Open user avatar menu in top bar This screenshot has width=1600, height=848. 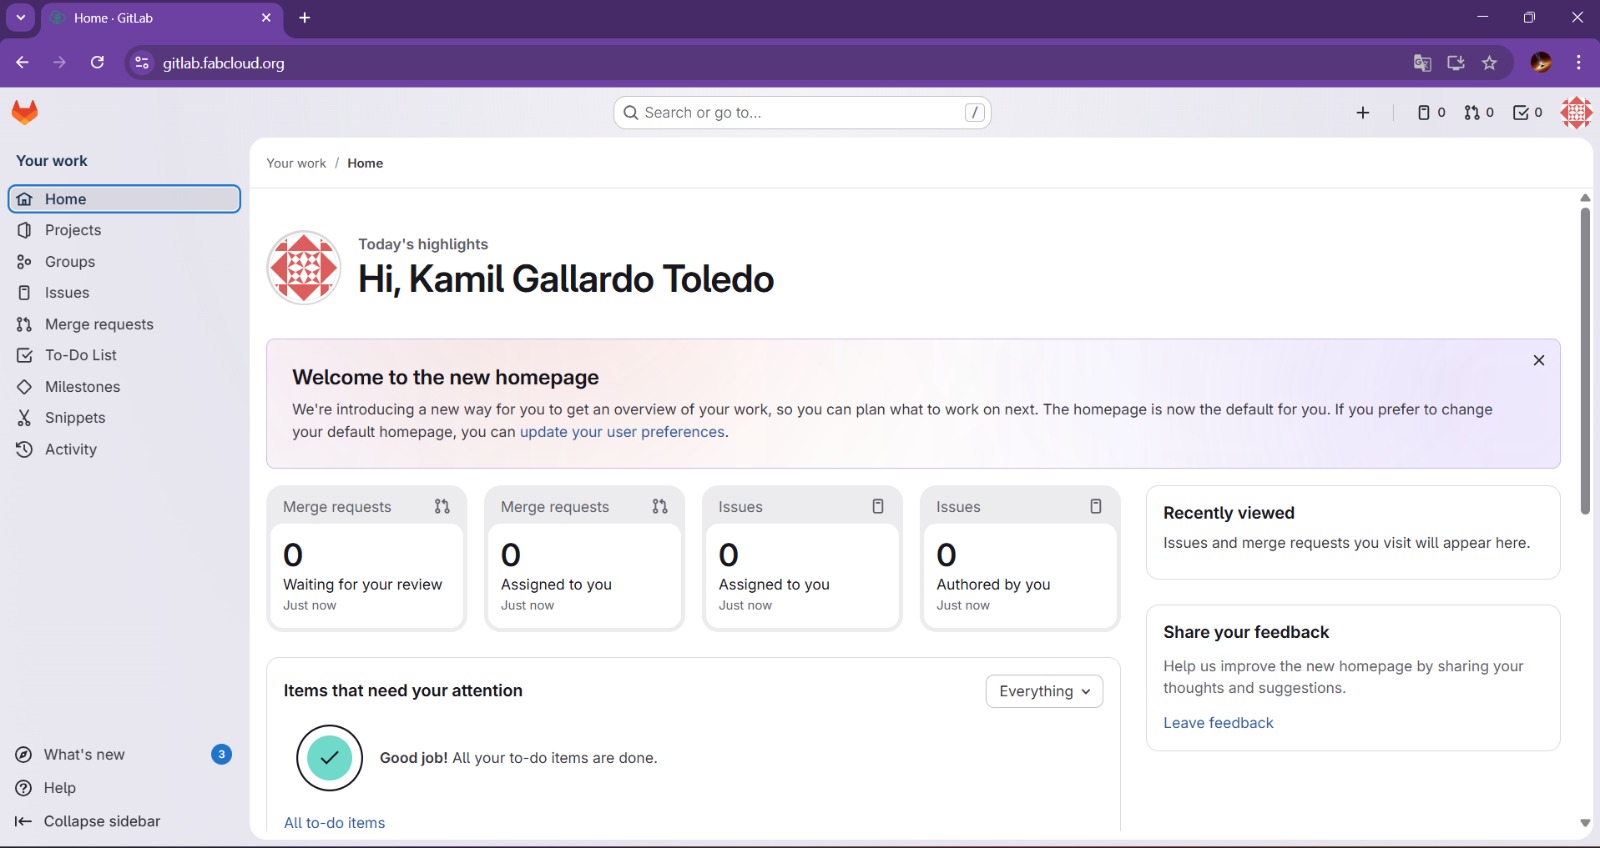tap(1576, 113)
